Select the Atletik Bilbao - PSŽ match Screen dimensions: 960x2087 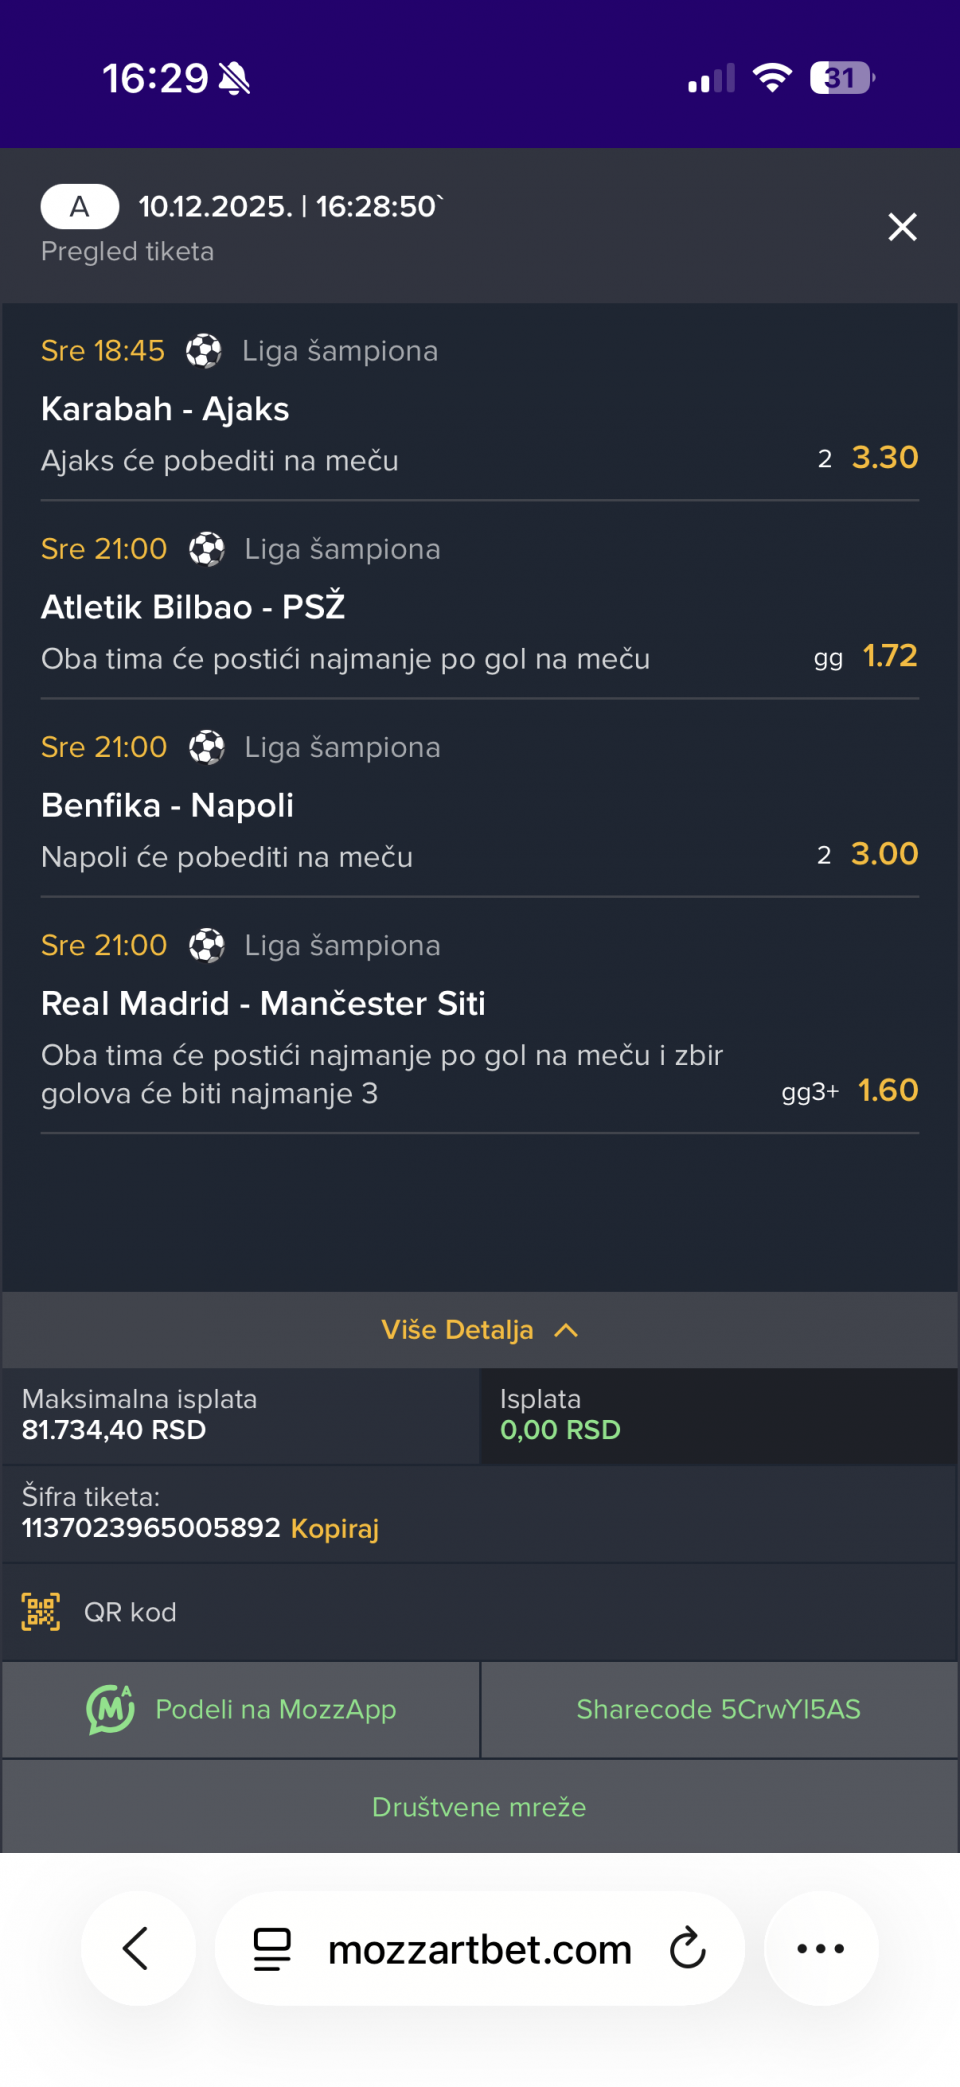[x=193, y=607]
